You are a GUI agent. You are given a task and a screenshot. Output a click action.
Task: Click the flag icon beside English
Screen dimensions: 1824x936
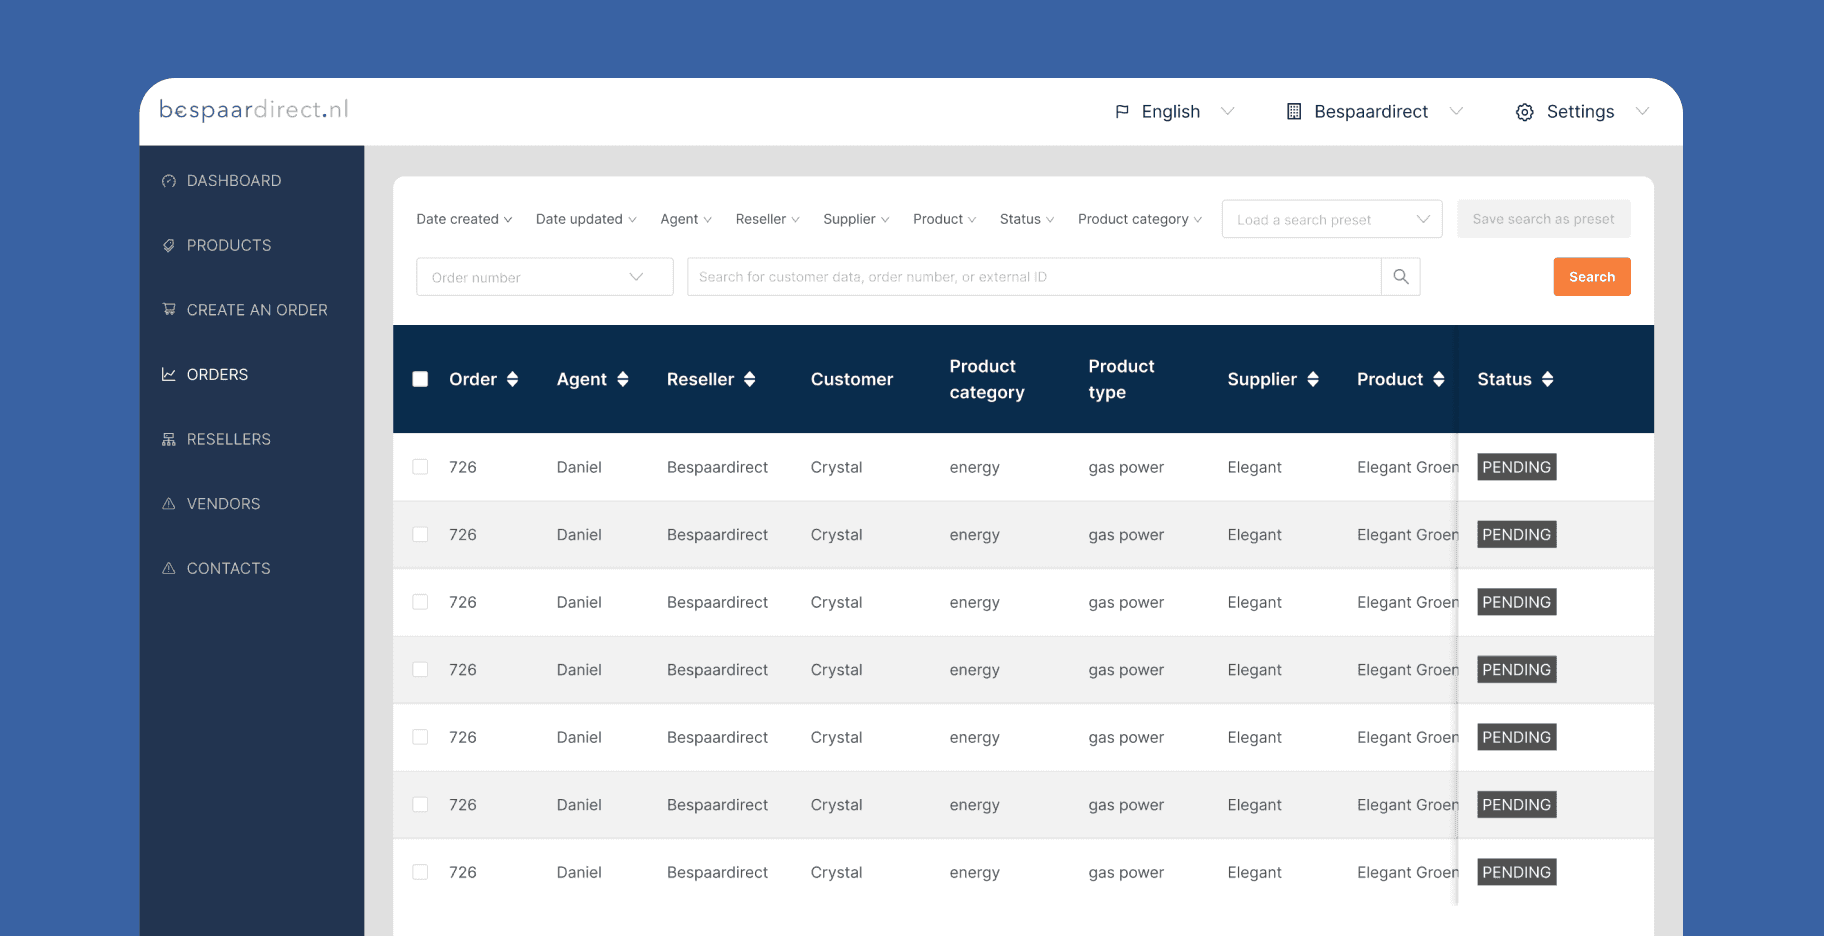pos(1122,112)
